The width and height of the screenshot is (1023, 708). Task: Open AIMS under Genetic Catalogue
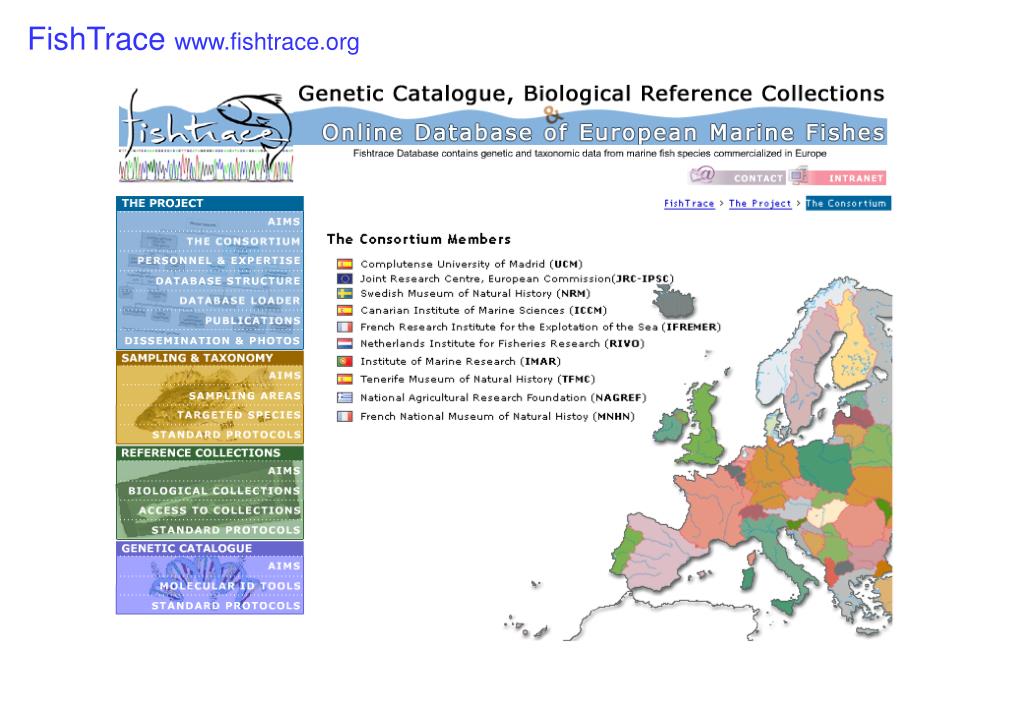point(284,566)
